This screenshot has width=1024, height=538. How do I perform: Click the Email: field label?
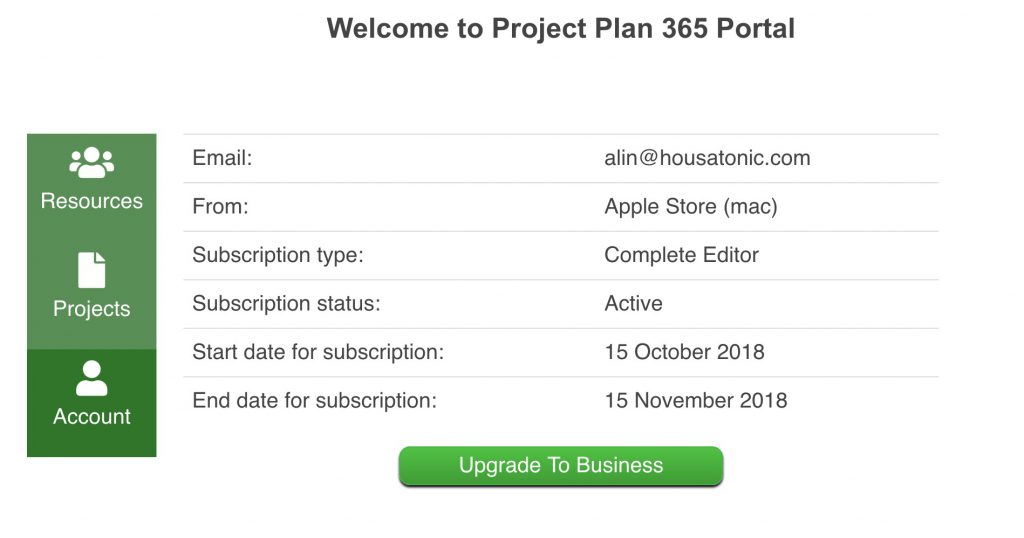[222, 158]
